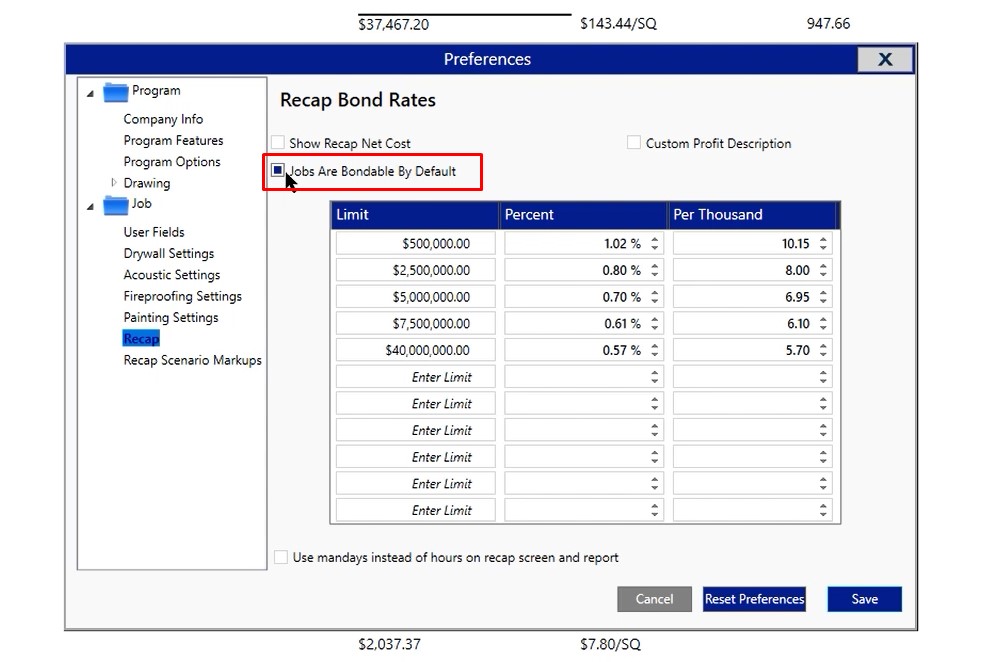Click Per Thousand stepper for 10.15 row

click(x=823, y=243)
